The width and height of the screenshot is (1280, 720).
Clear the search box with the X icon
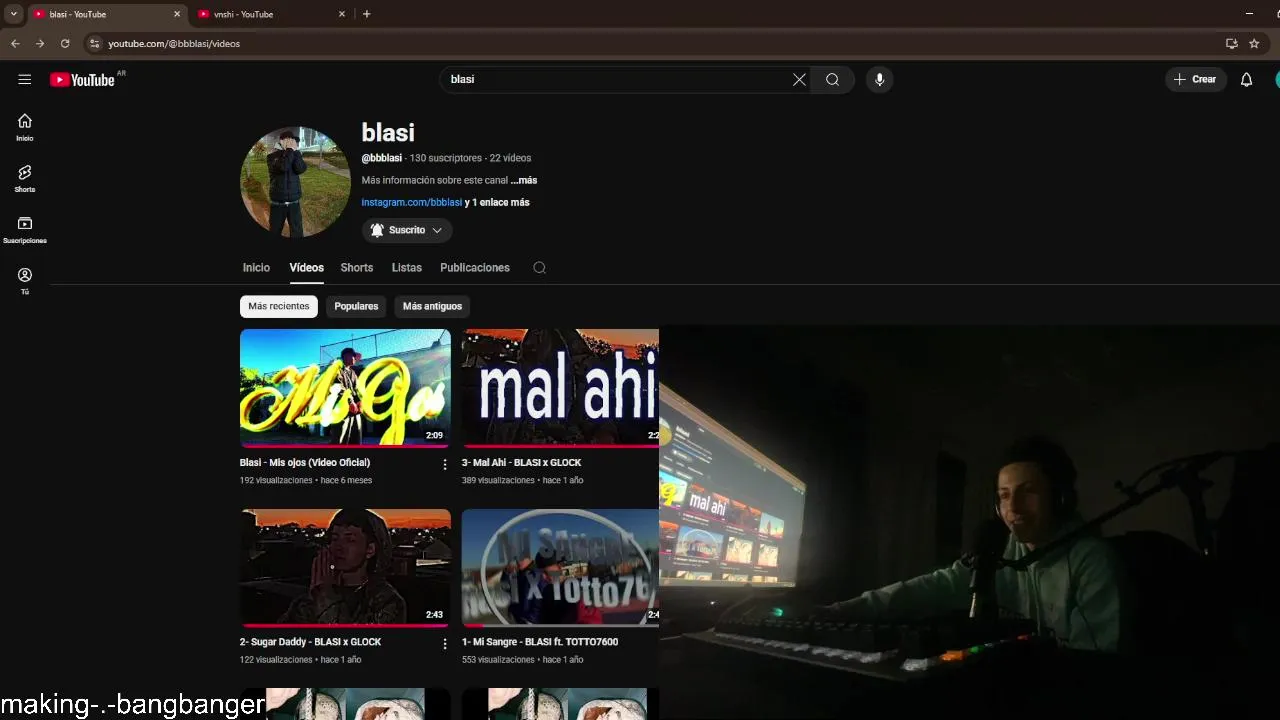point(799,79)
